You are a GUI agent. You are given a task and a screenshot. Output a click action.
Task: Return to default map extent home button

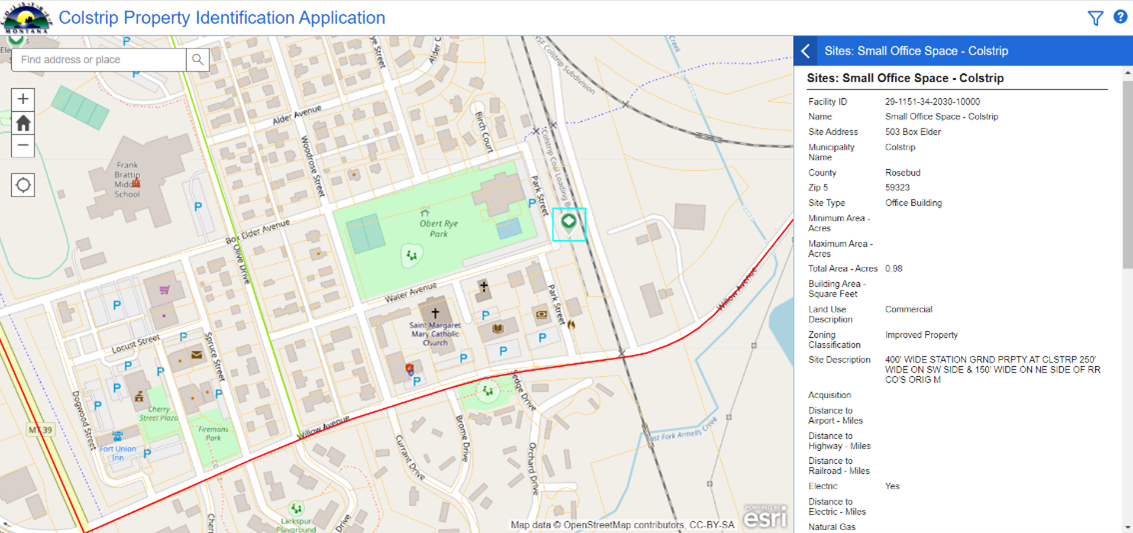pos(23,123)
